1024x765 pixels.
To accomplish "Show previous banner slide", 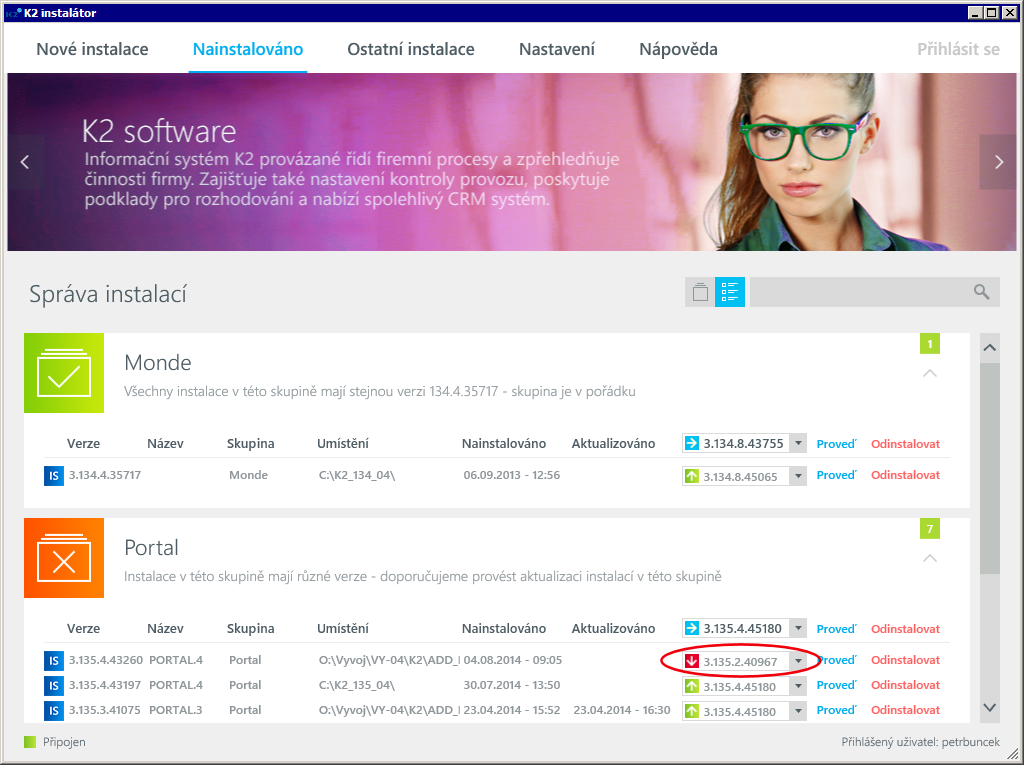I will [25, 162].
